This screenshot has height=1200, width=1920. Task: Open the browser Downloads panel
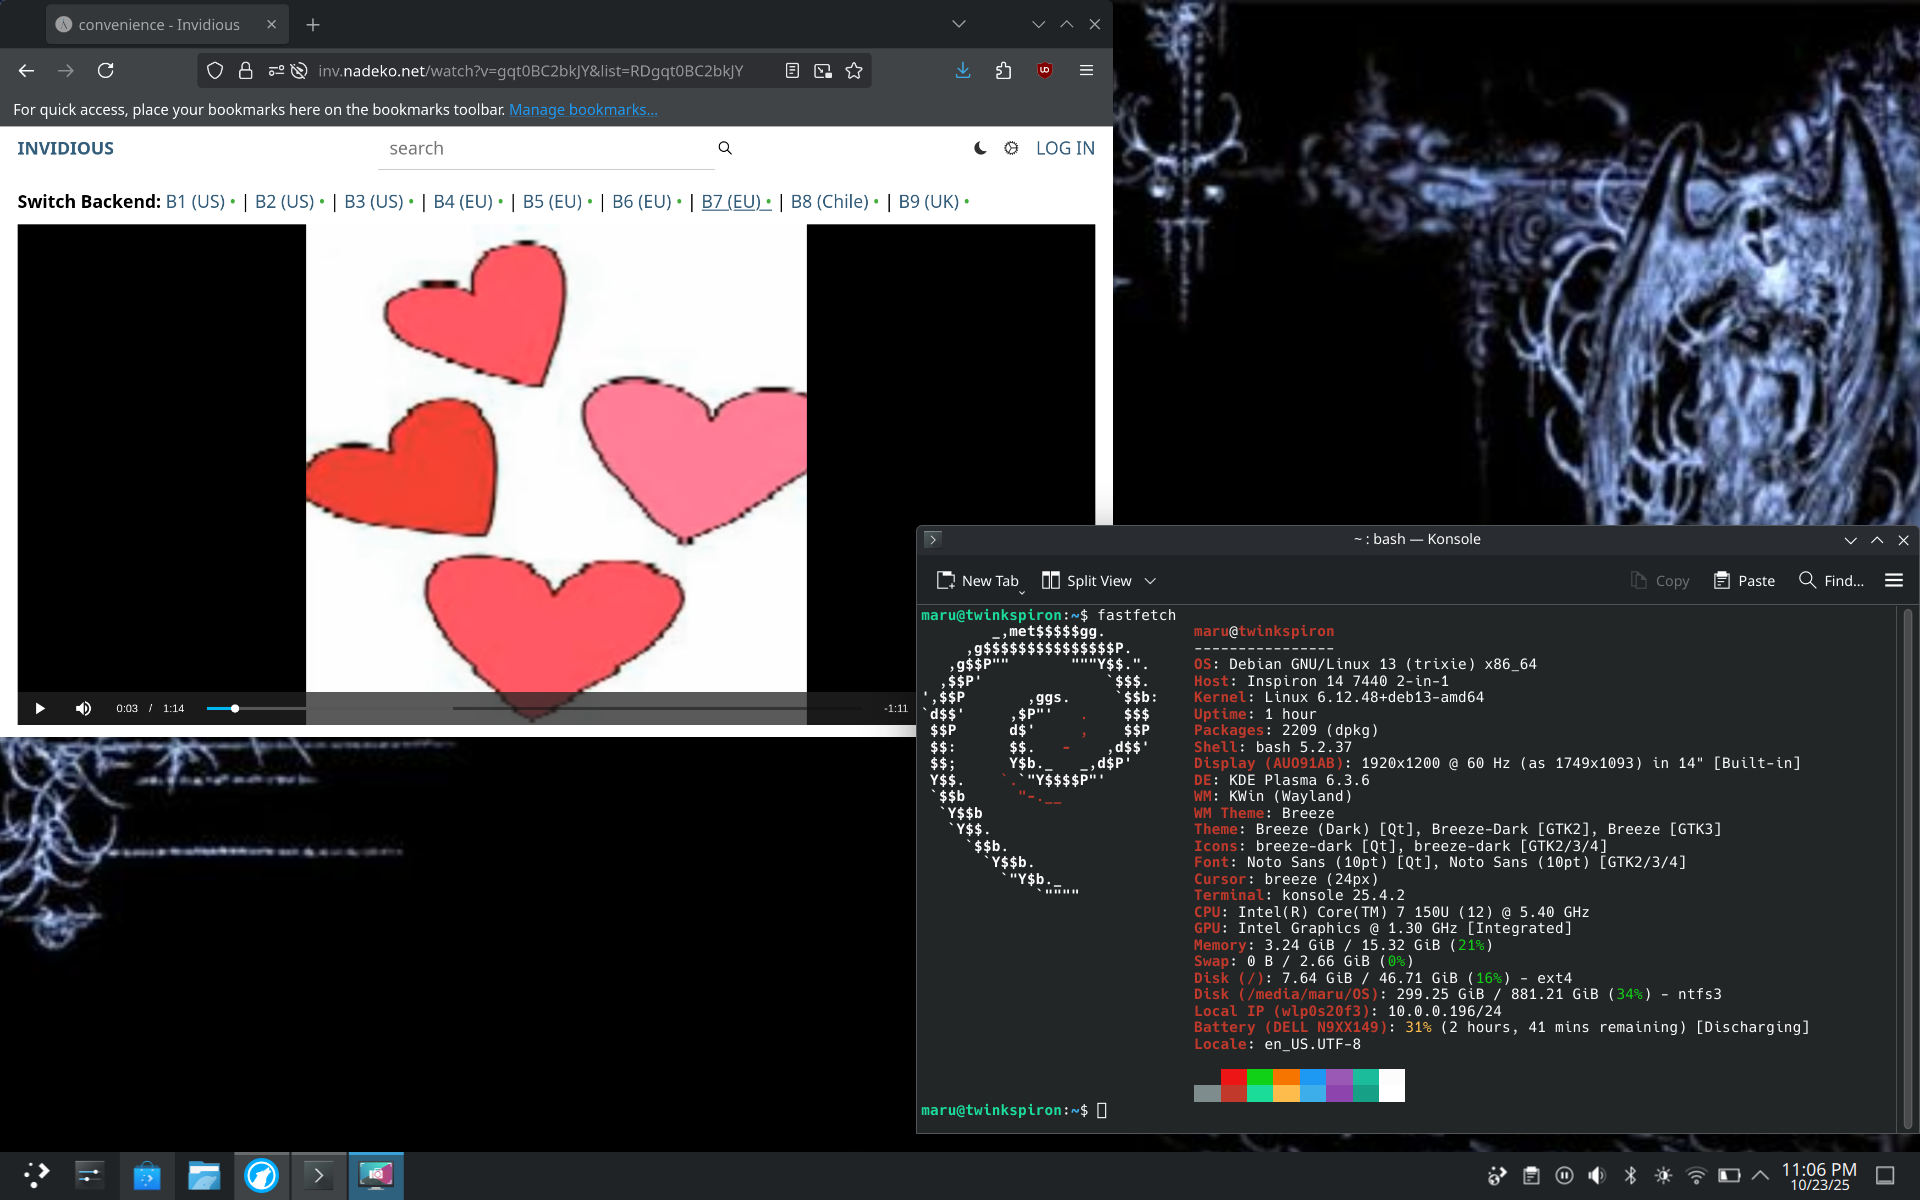pos(963,71)
